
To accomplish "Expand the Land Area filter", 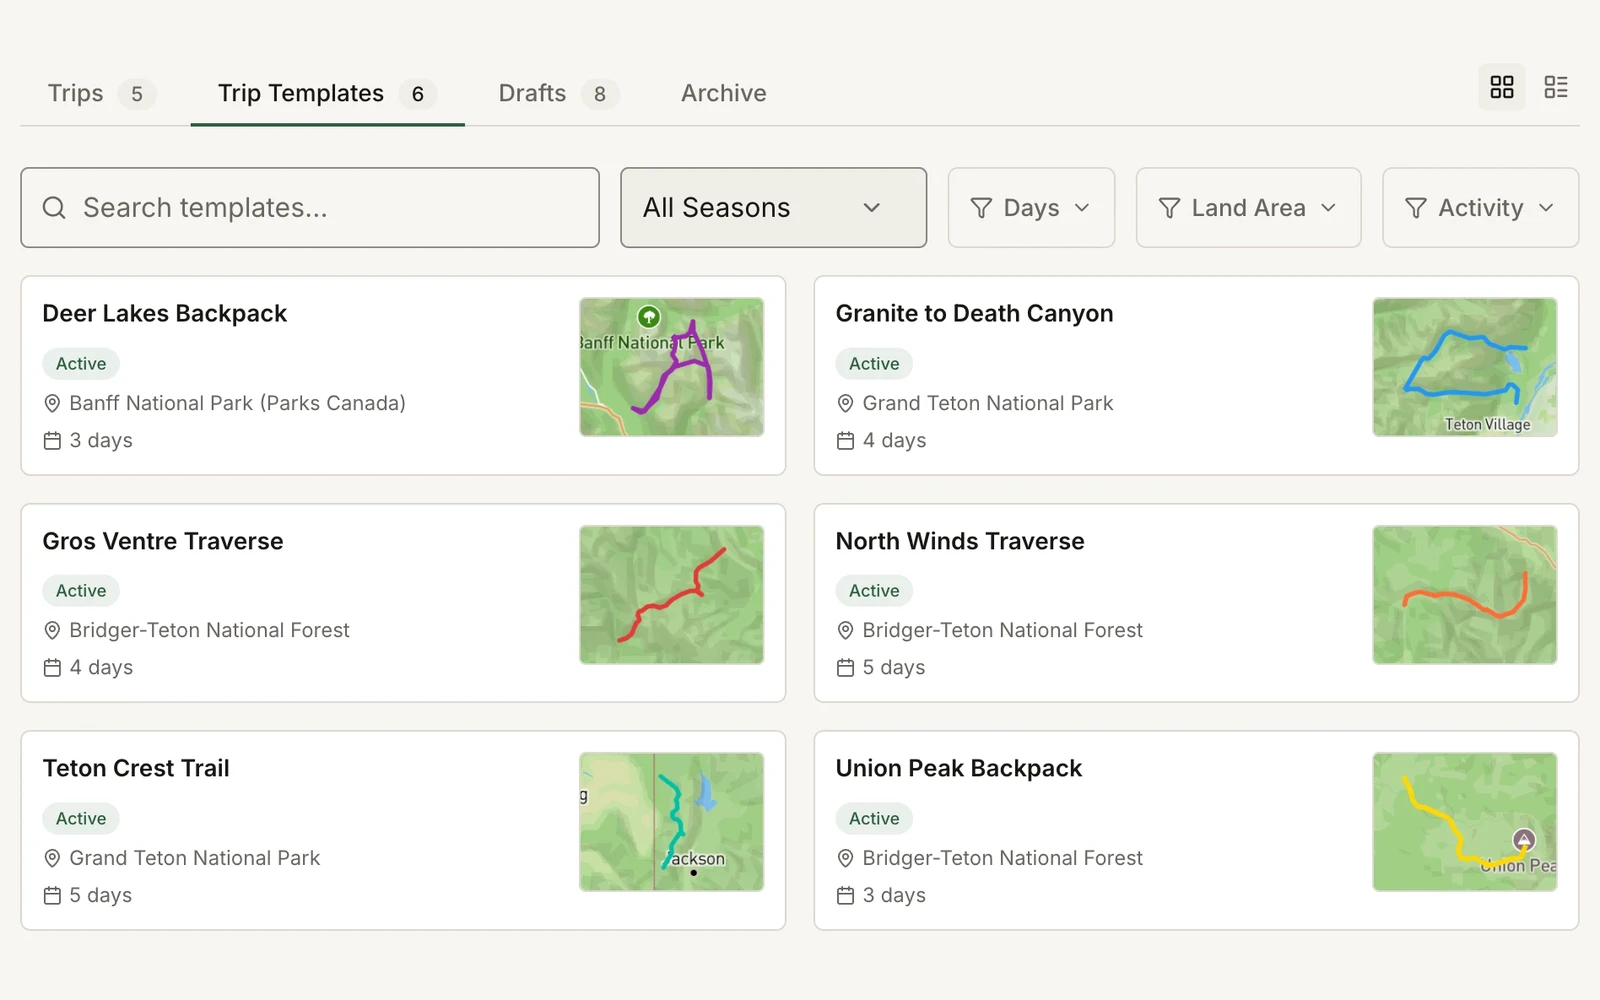I will pos(1248,207).
